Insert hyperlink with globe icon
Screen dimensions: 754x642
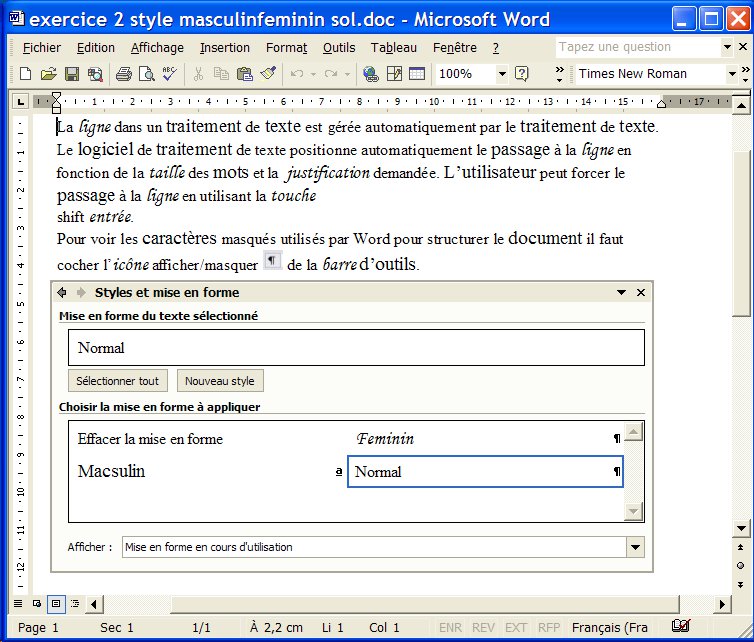[x=370, y=74]
